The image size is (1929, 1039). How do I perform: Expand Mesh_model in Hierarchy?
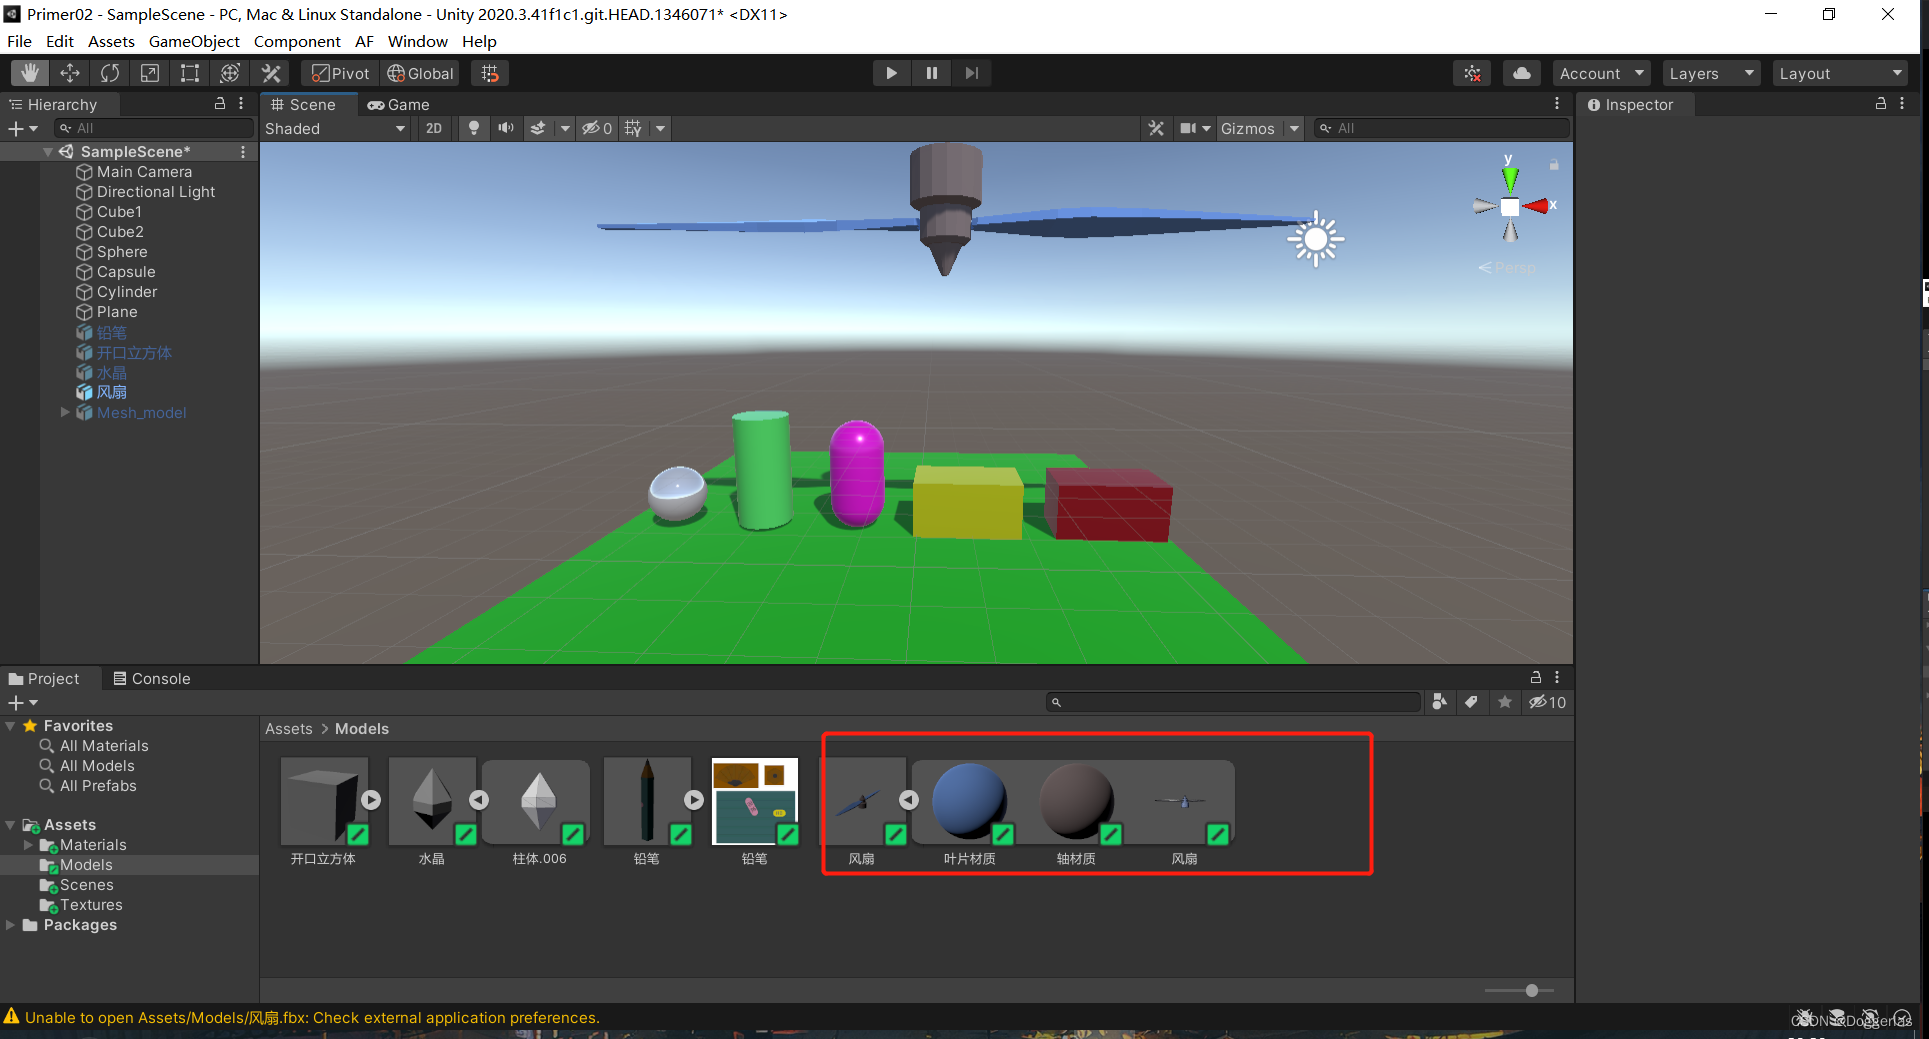point(65,412)
